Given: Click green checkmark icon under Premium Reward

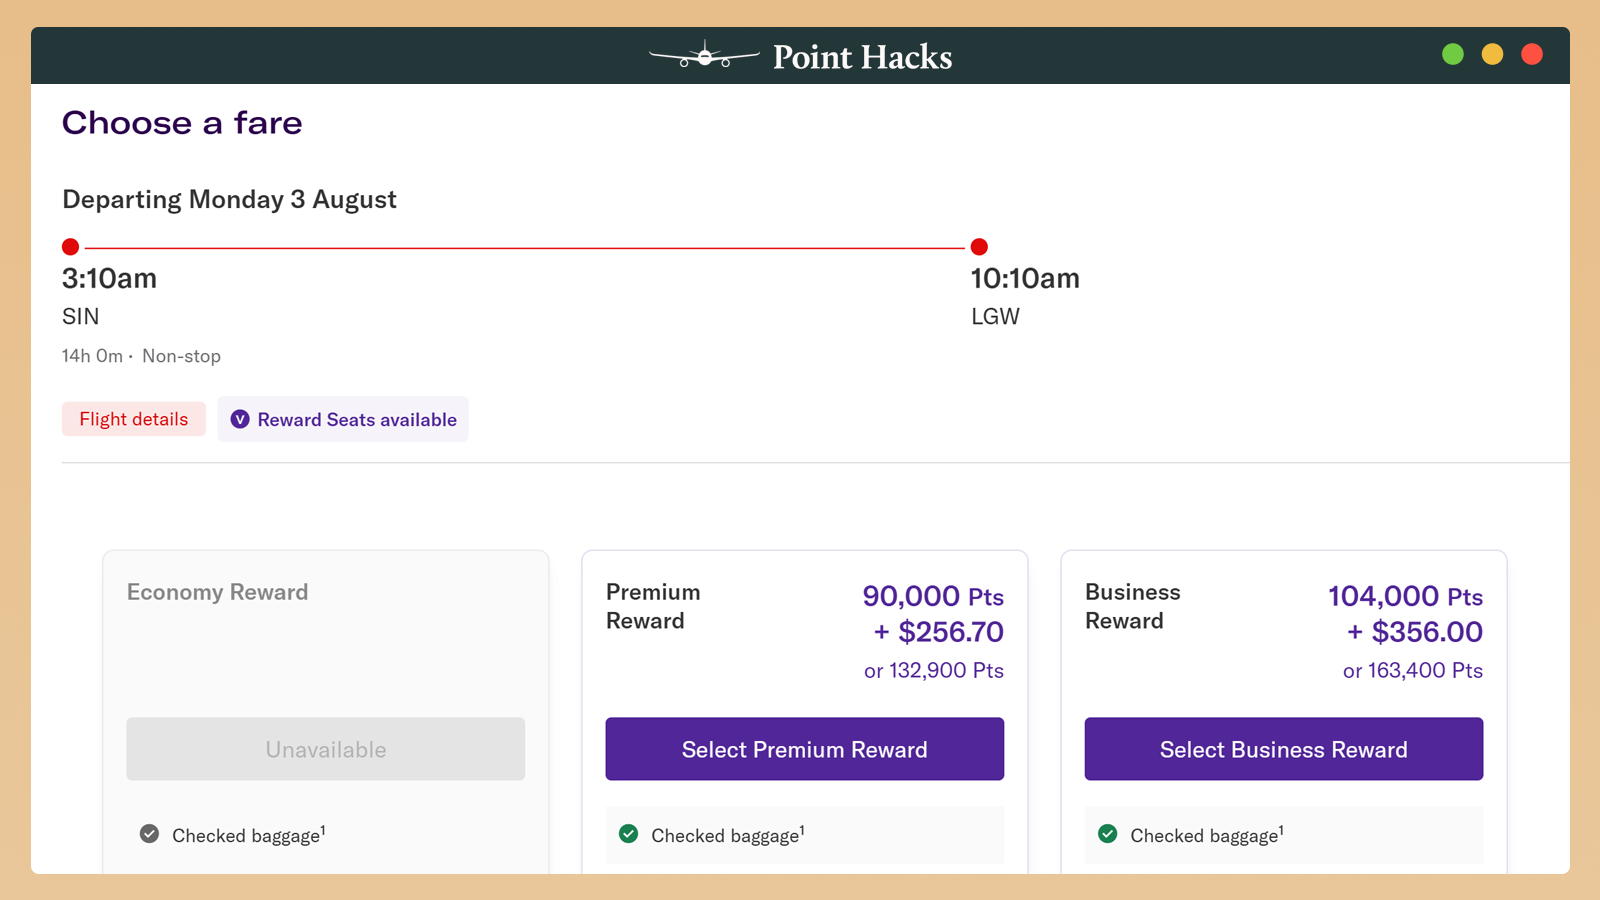Looking at the screenshot, I should click(628, 834).
